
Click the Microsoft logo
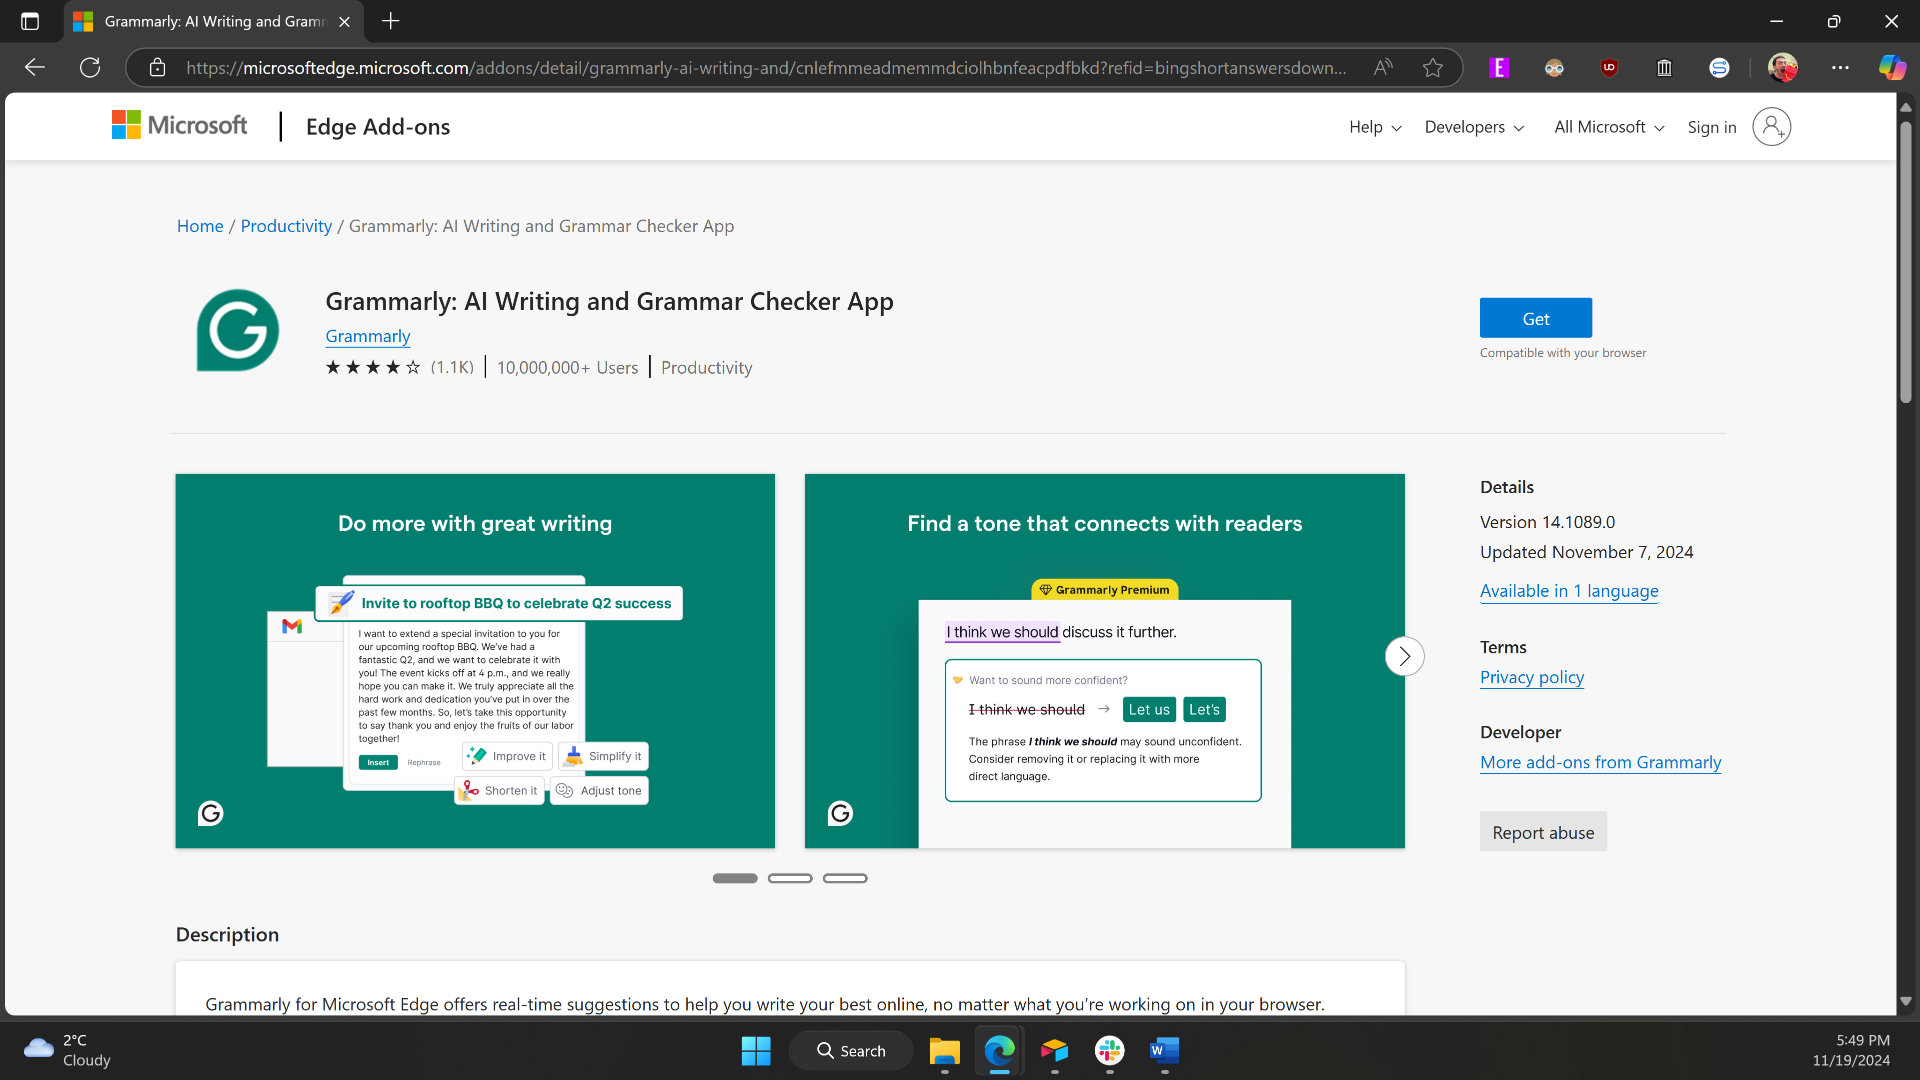[180, 125]
